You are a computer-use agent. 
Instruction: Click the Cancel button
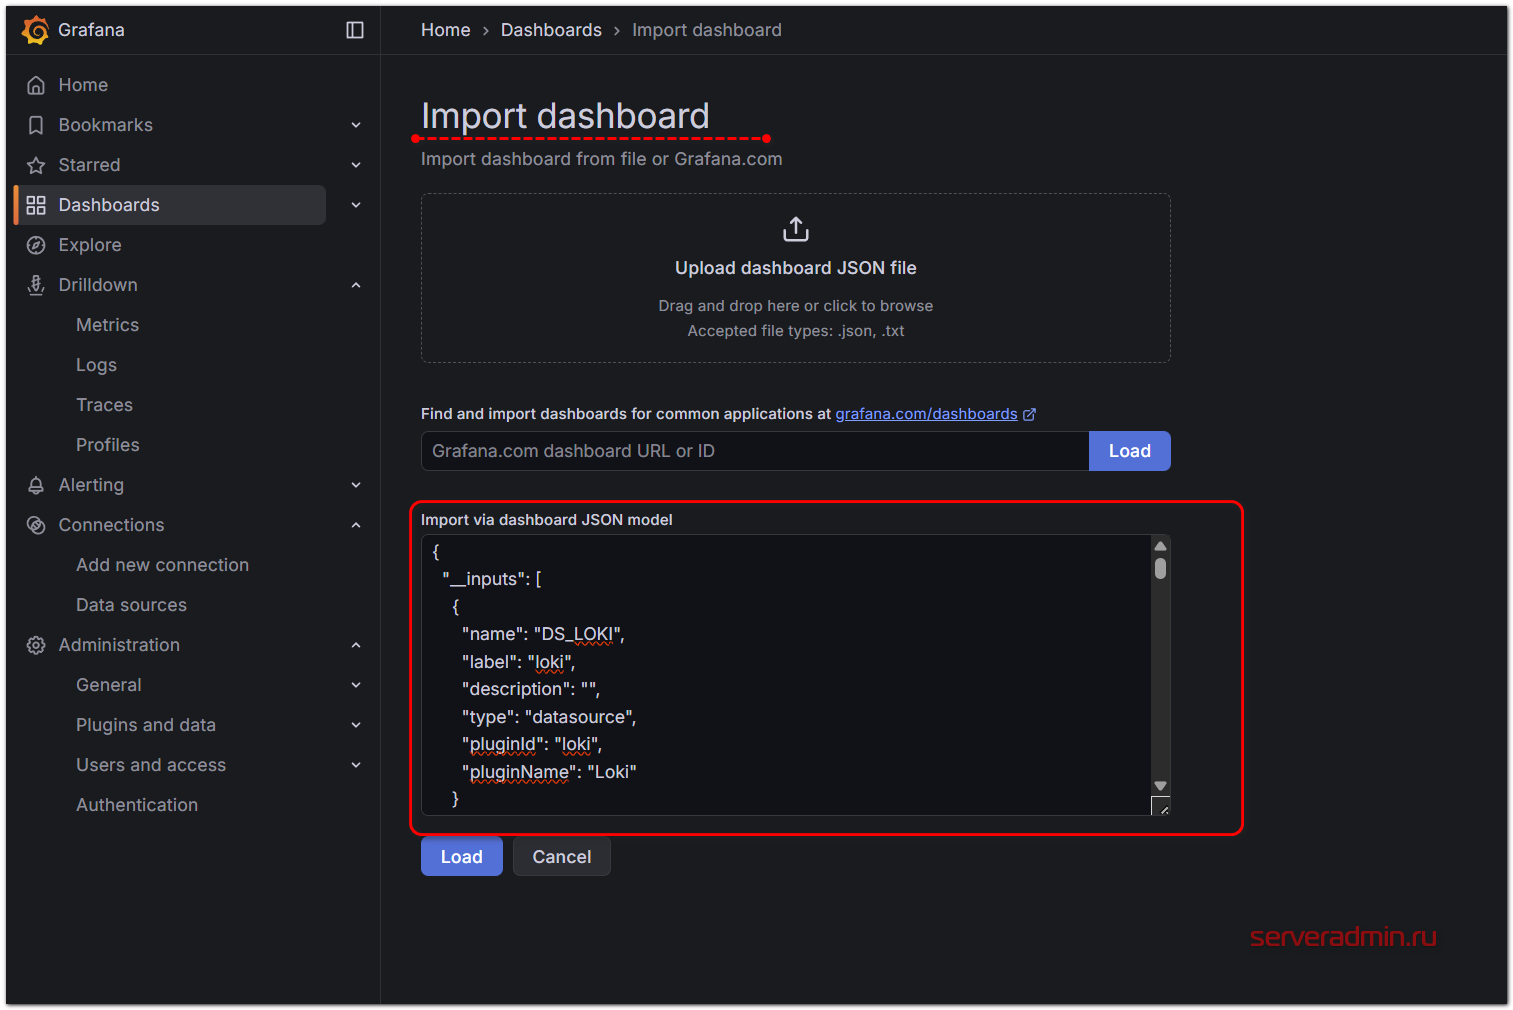pyautogui.click(x=561, y=857)
